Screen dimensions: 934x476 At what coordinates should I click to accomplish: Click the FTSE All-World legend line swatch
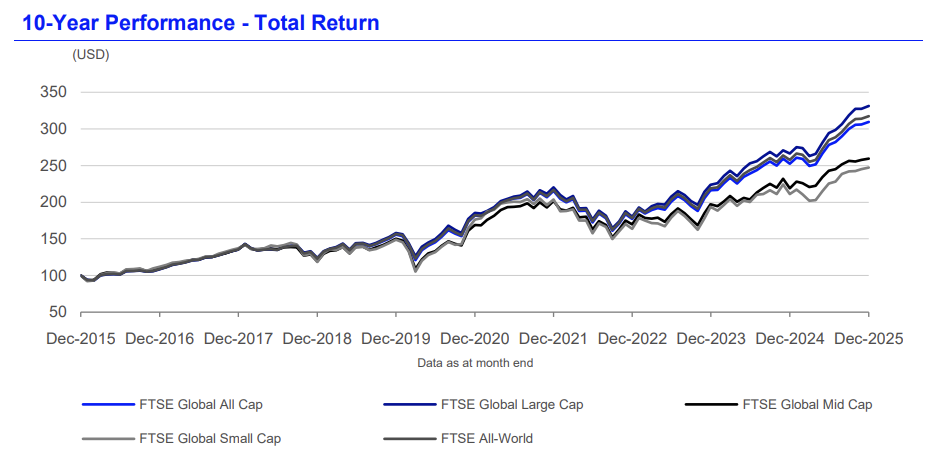pos(408,437)
